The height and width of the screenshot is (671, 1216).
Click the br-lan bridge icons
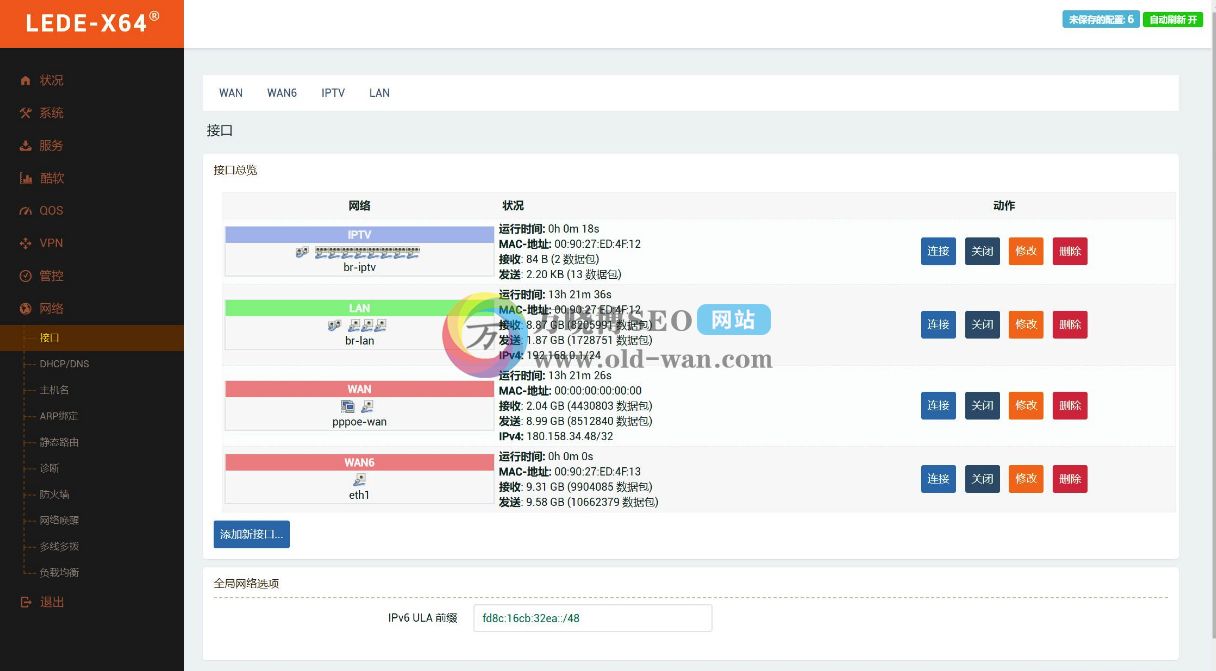pos(358,325)
